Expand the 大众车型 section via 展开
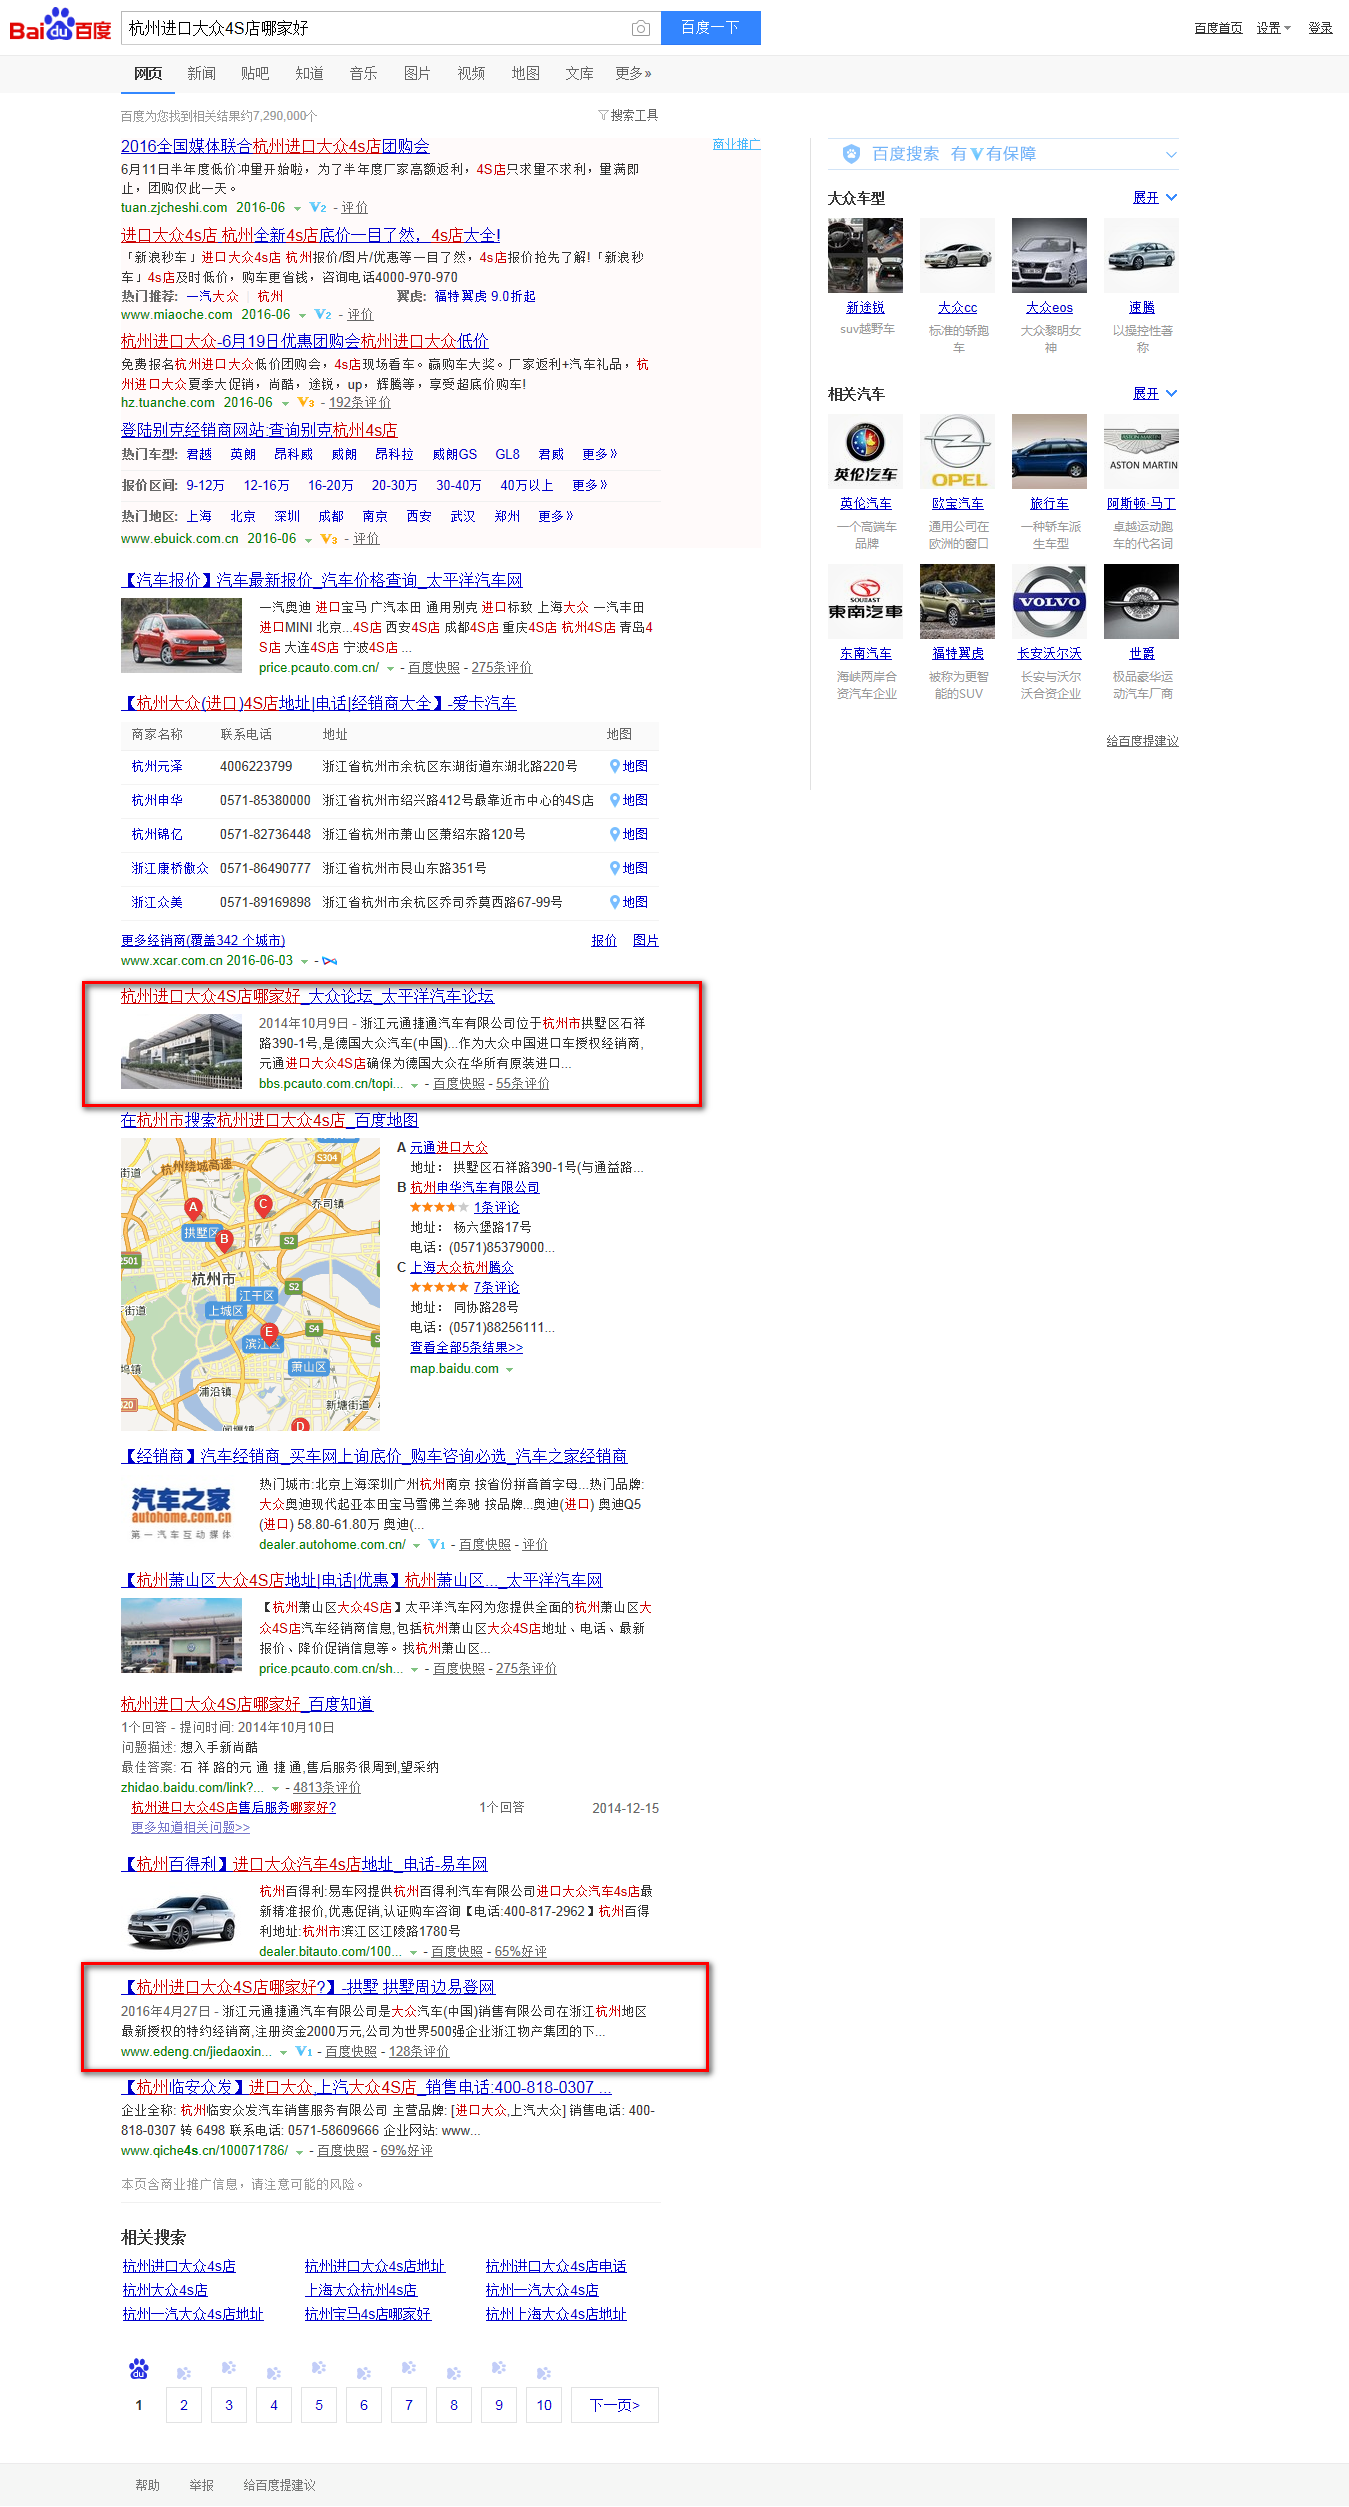Viewport: 1349px width, 2507px height. 1155,198
